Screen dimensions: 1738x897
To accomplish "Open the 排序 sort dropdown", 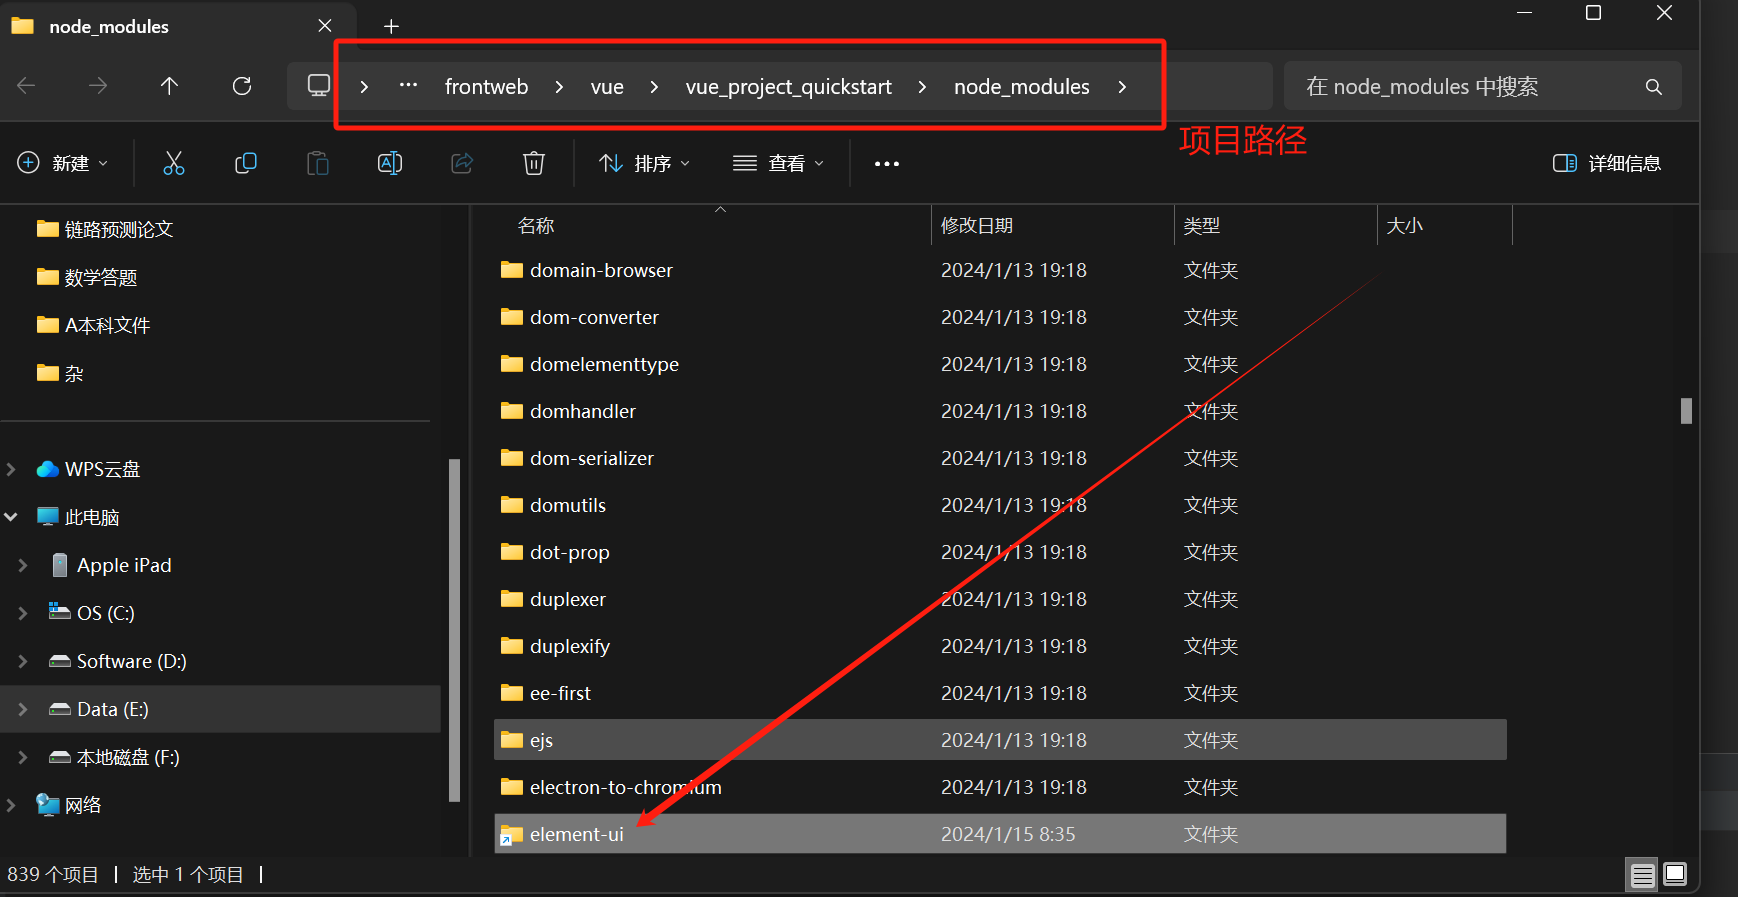I will click(x=645, y=163).
